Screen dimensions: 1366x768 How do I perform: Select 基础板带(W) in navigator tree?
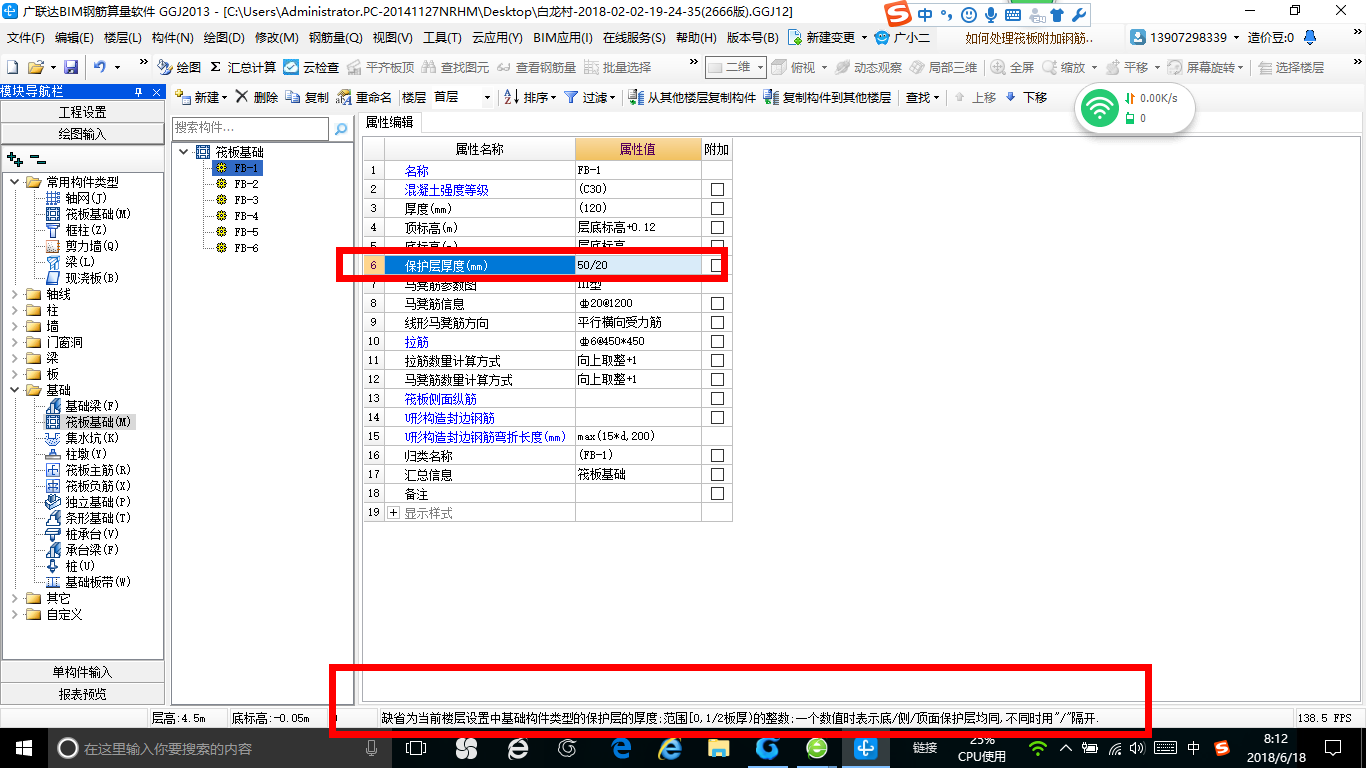tap(88, 582)
